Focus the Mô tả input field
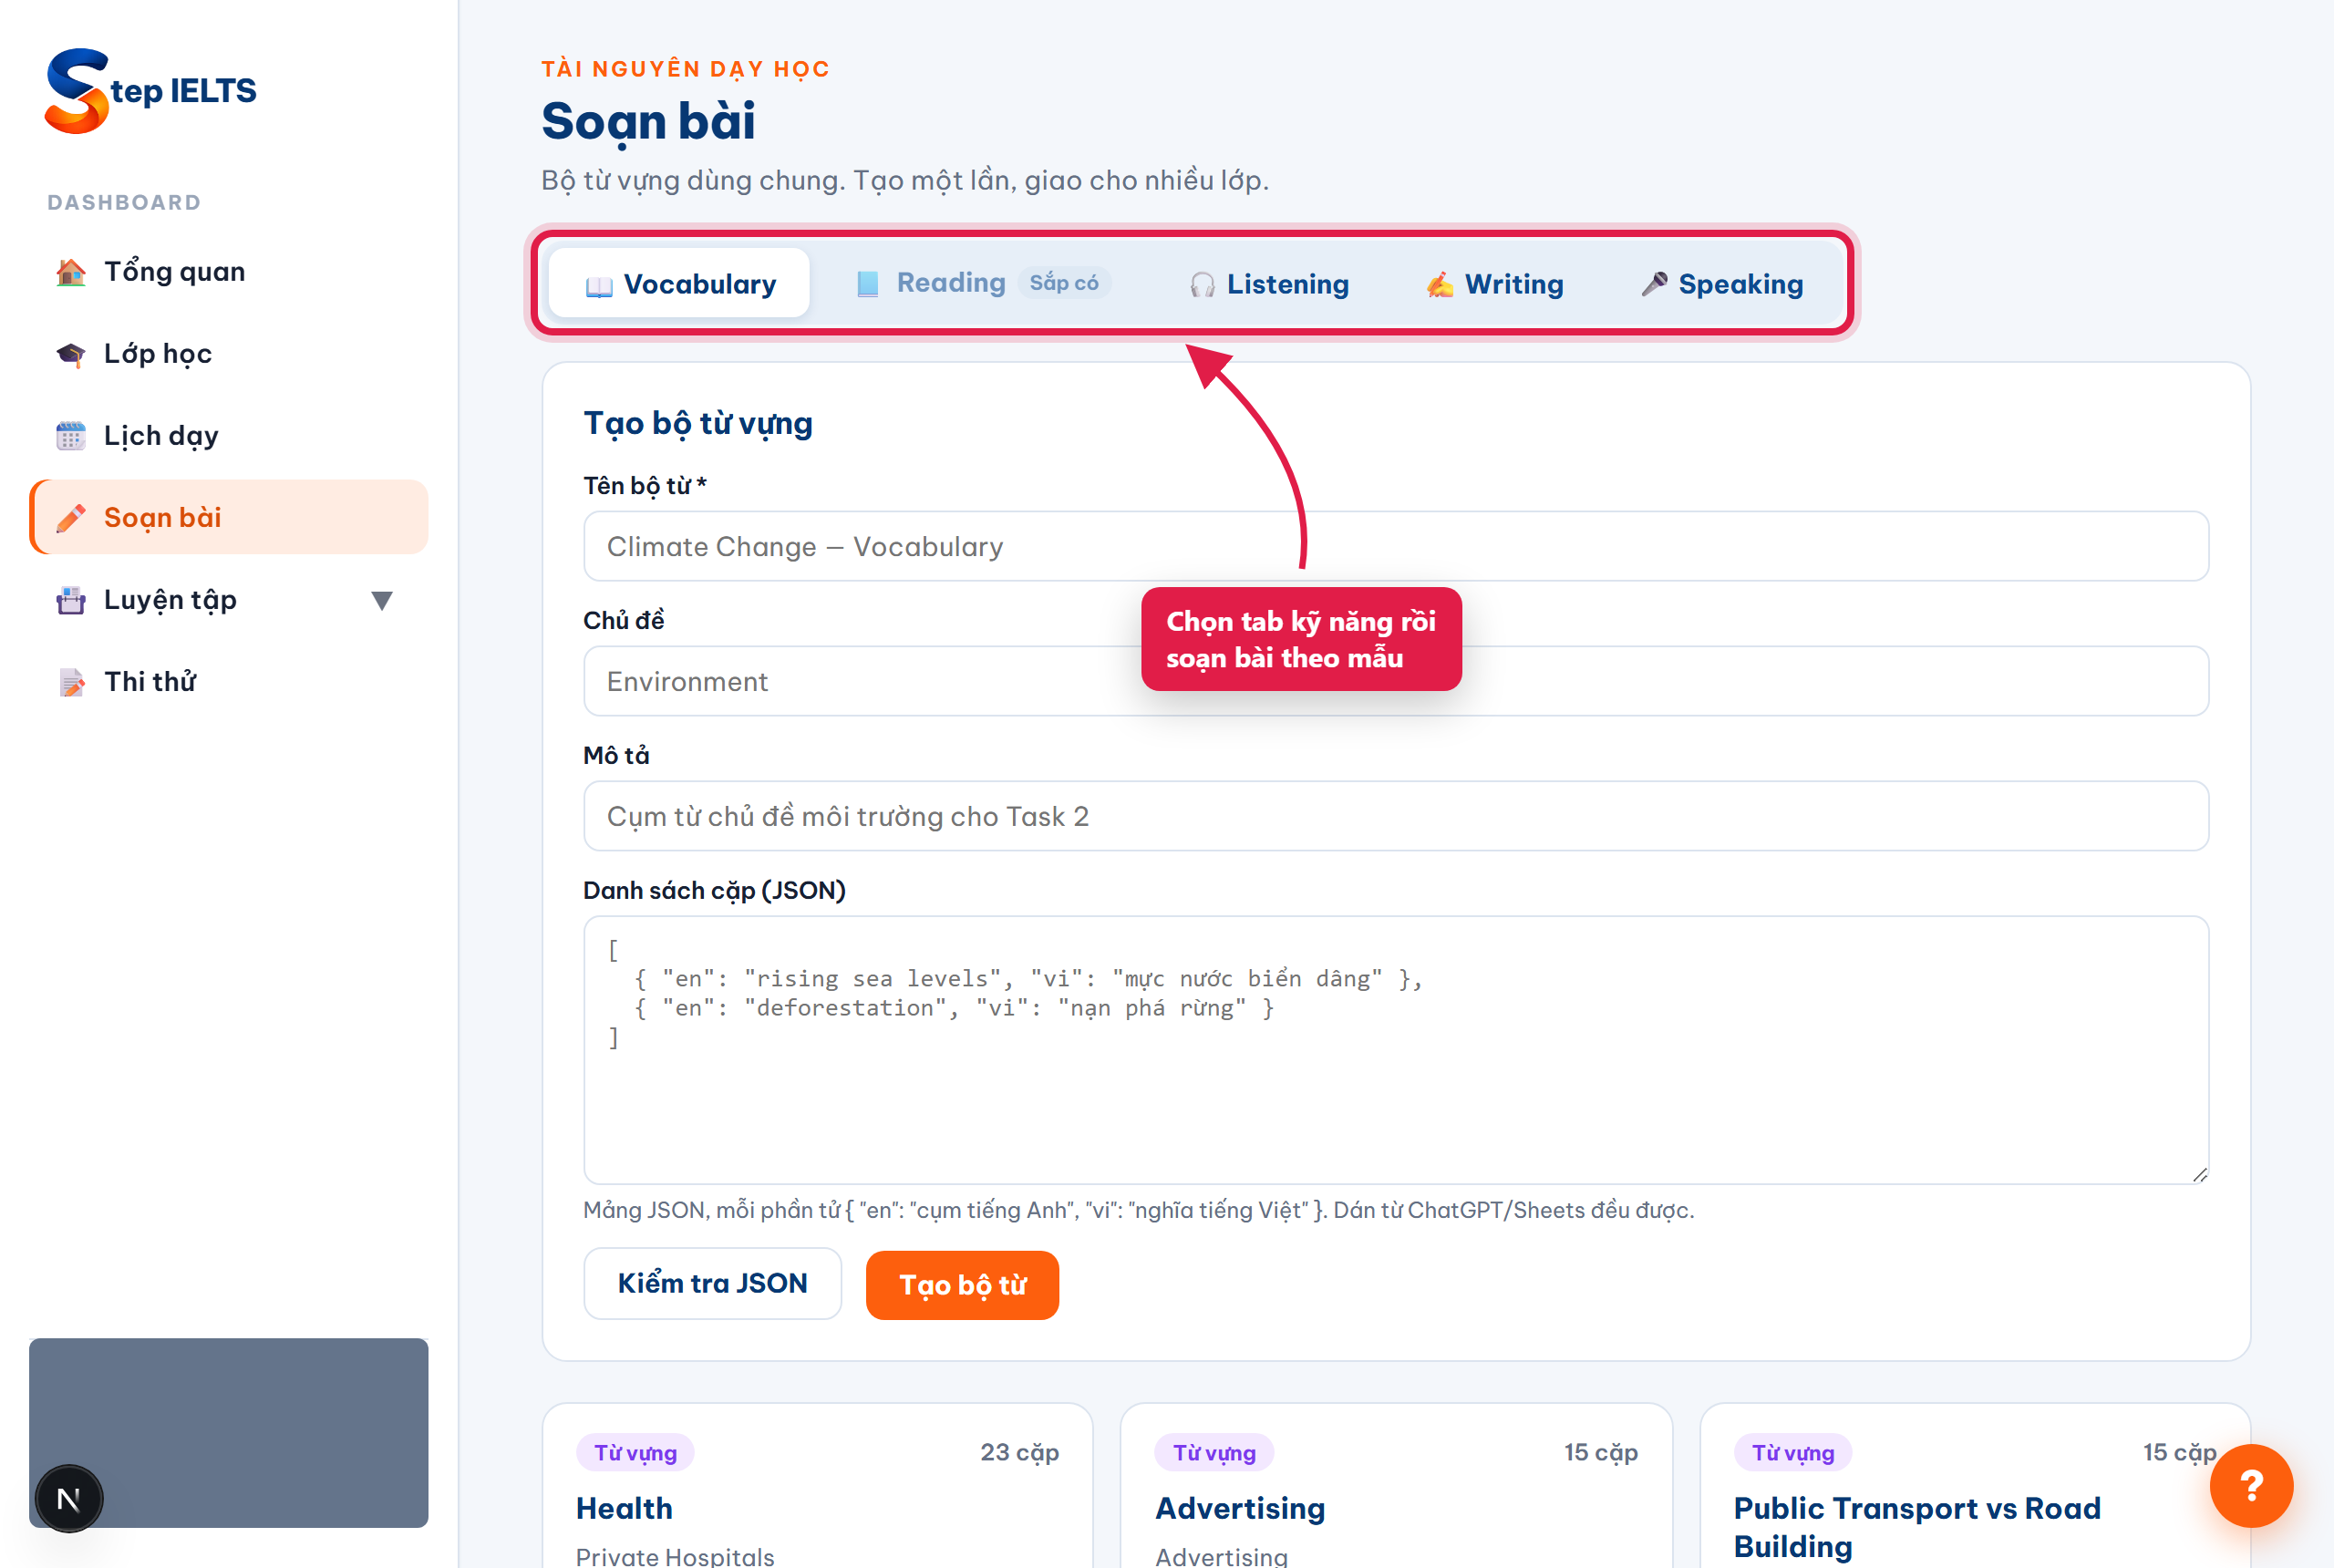This screenshot has height=1568, width=2334. pos(1396,816)
